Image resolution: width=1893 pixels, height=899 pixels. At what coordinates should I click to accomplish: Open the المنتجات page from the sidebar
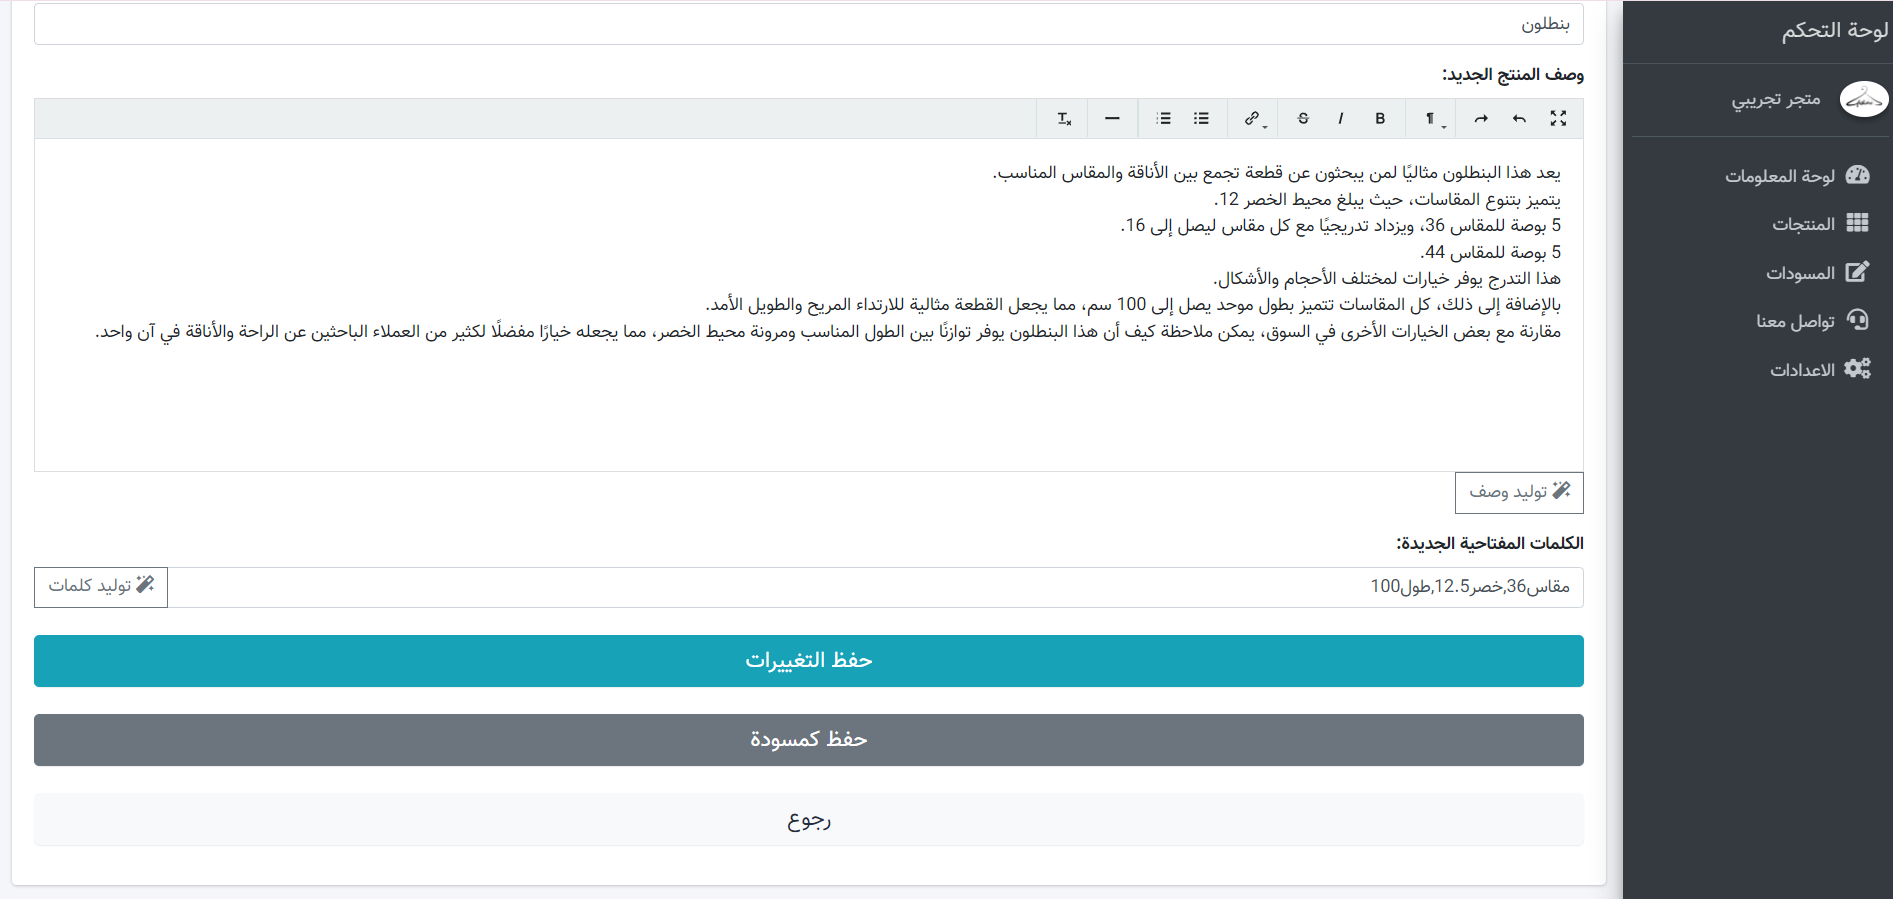[x=1803, y=224]
